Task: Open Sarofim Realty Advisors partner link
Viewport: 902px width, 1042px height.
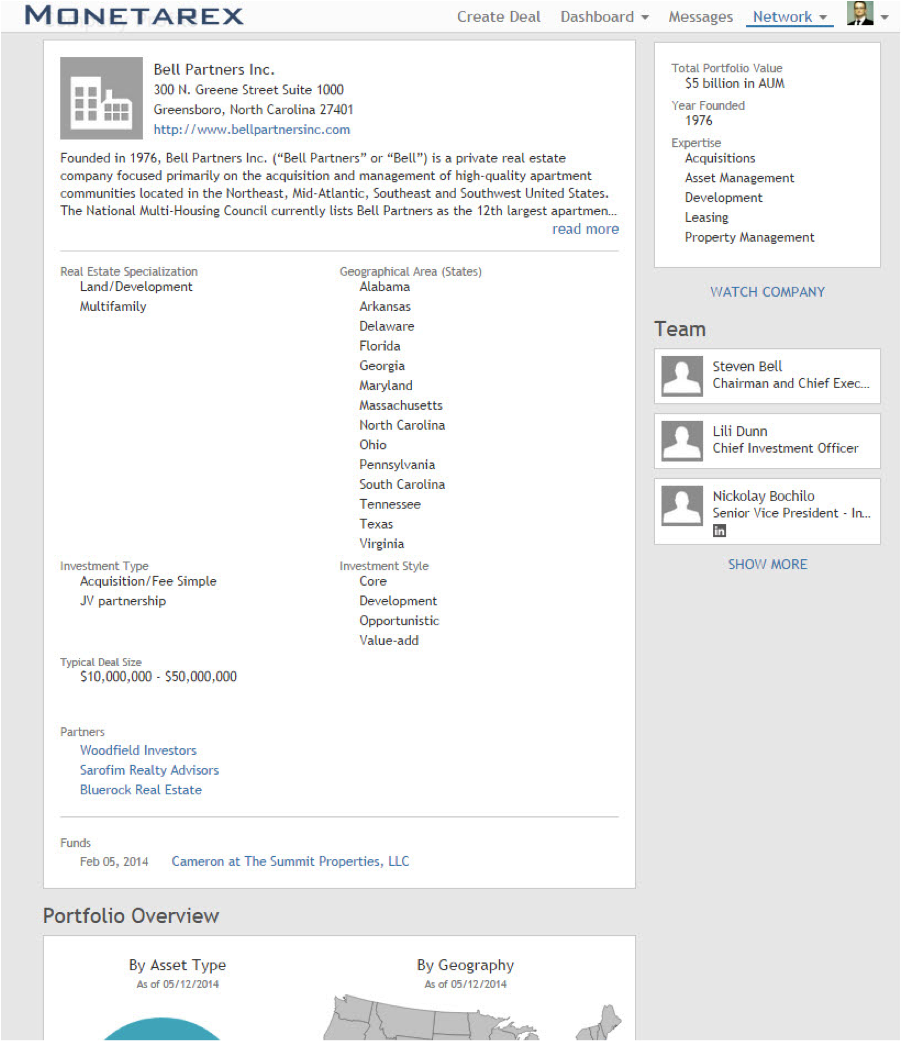Action: 150,770
